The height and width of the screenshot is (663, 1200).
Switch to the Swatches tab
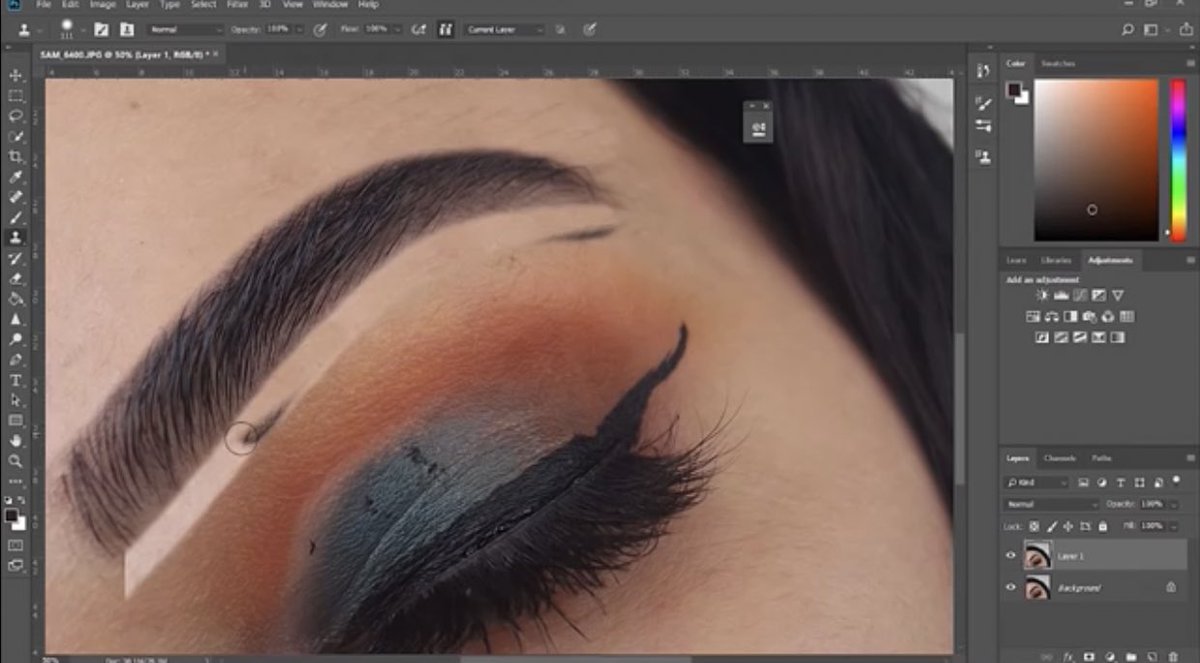1057,63
